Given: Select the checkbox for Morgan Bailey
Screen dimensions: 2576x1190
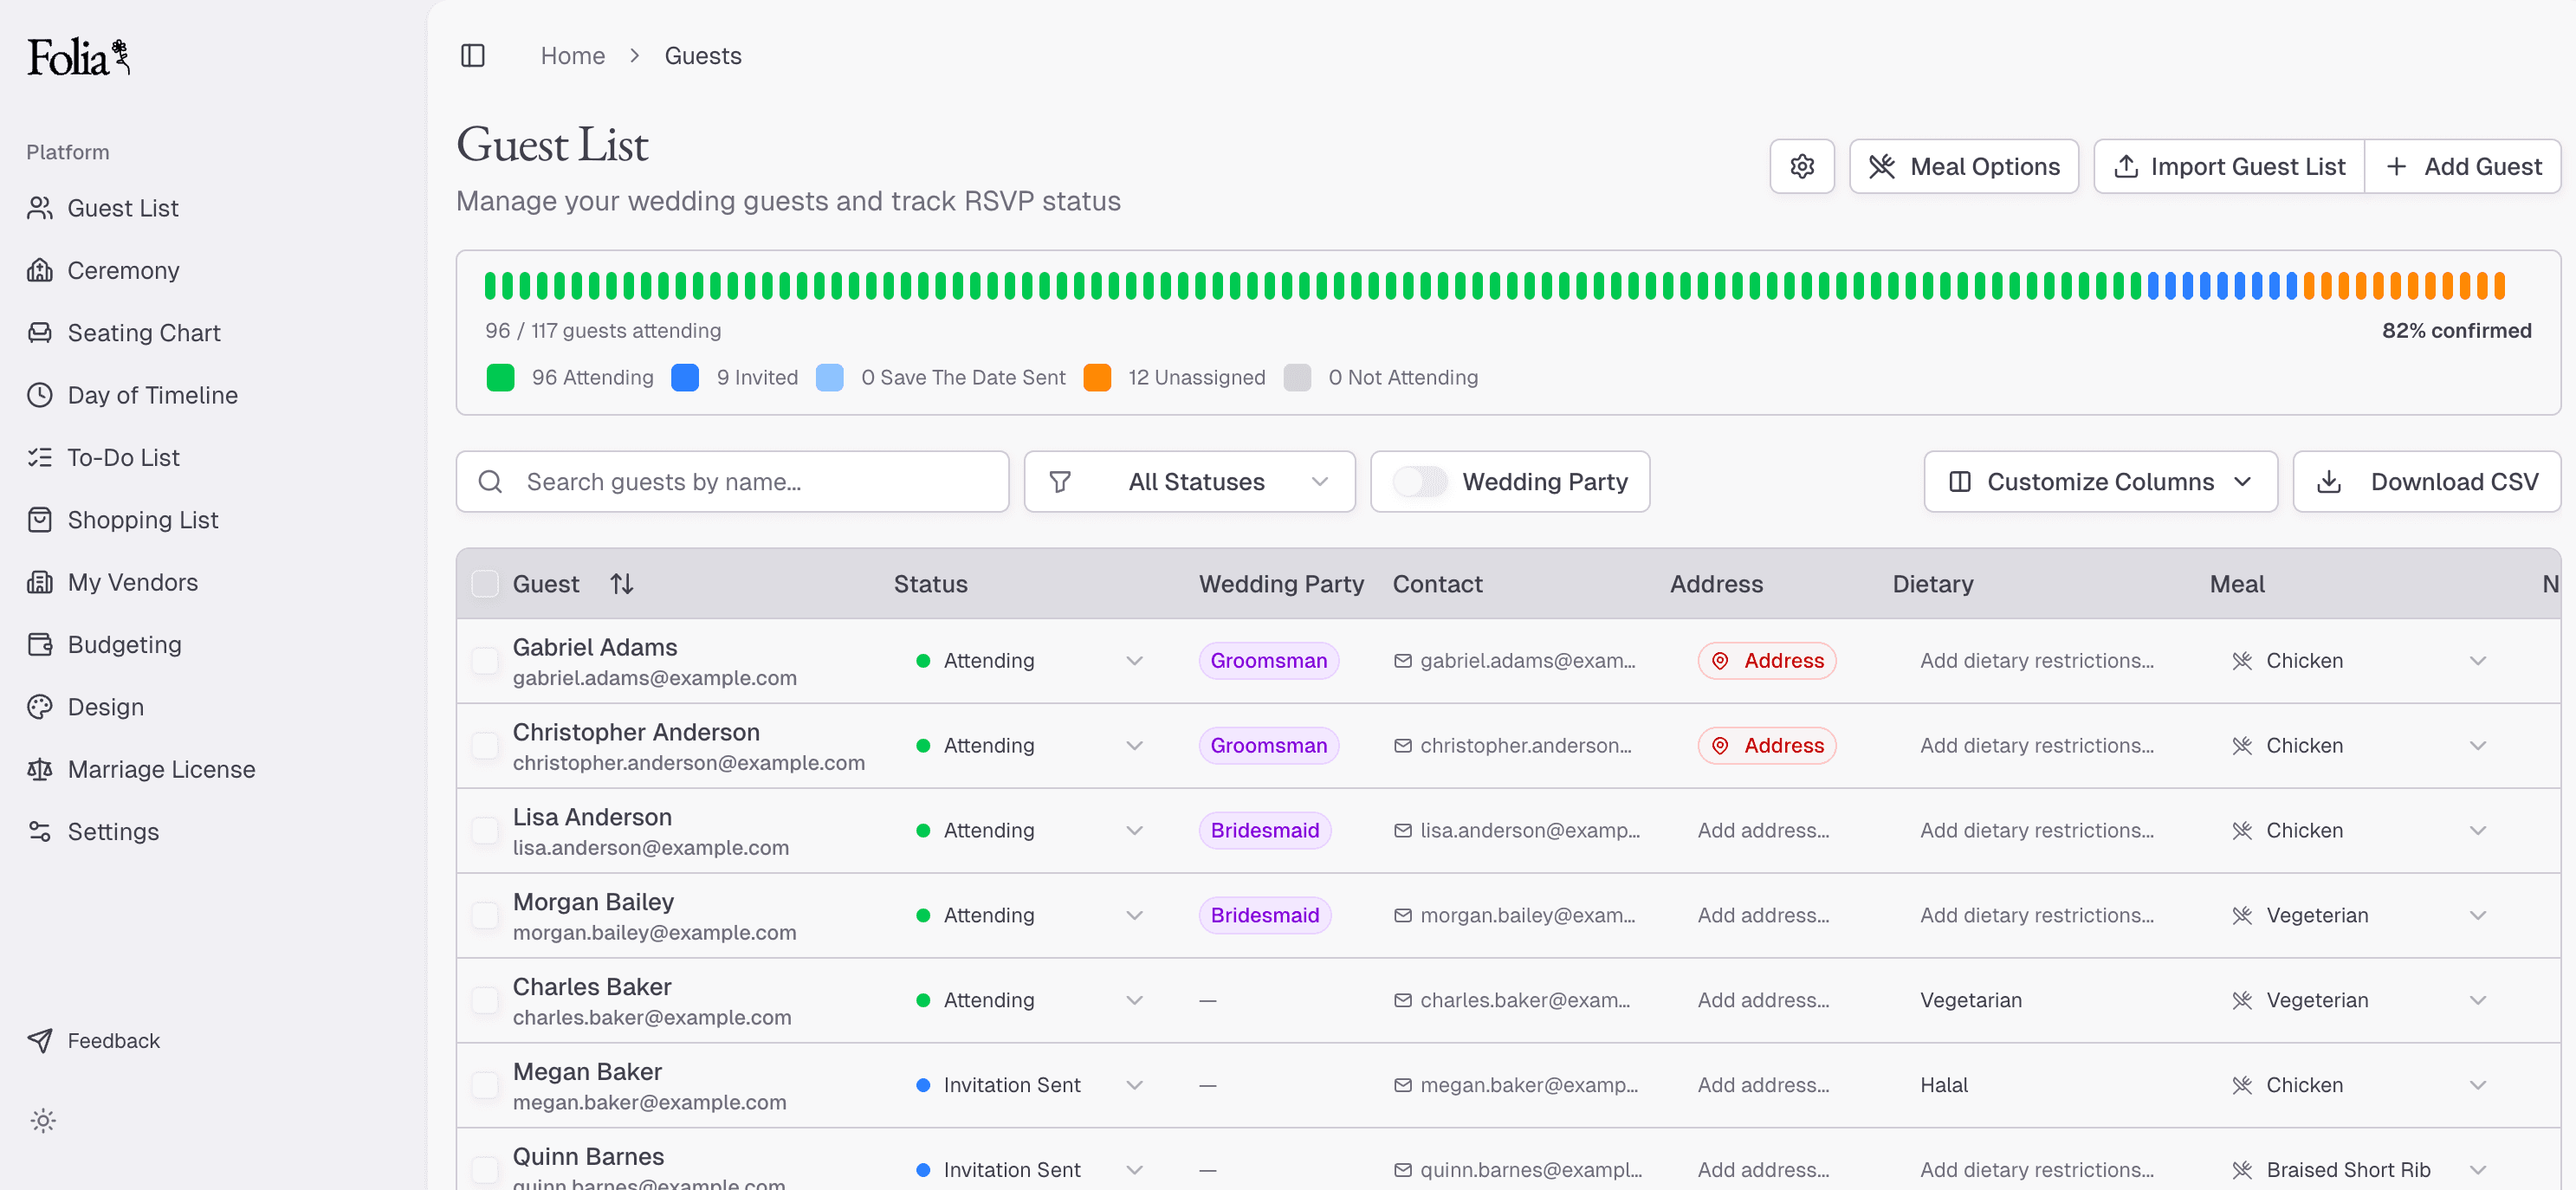Looking at the screenshot, I should (485, 915).
